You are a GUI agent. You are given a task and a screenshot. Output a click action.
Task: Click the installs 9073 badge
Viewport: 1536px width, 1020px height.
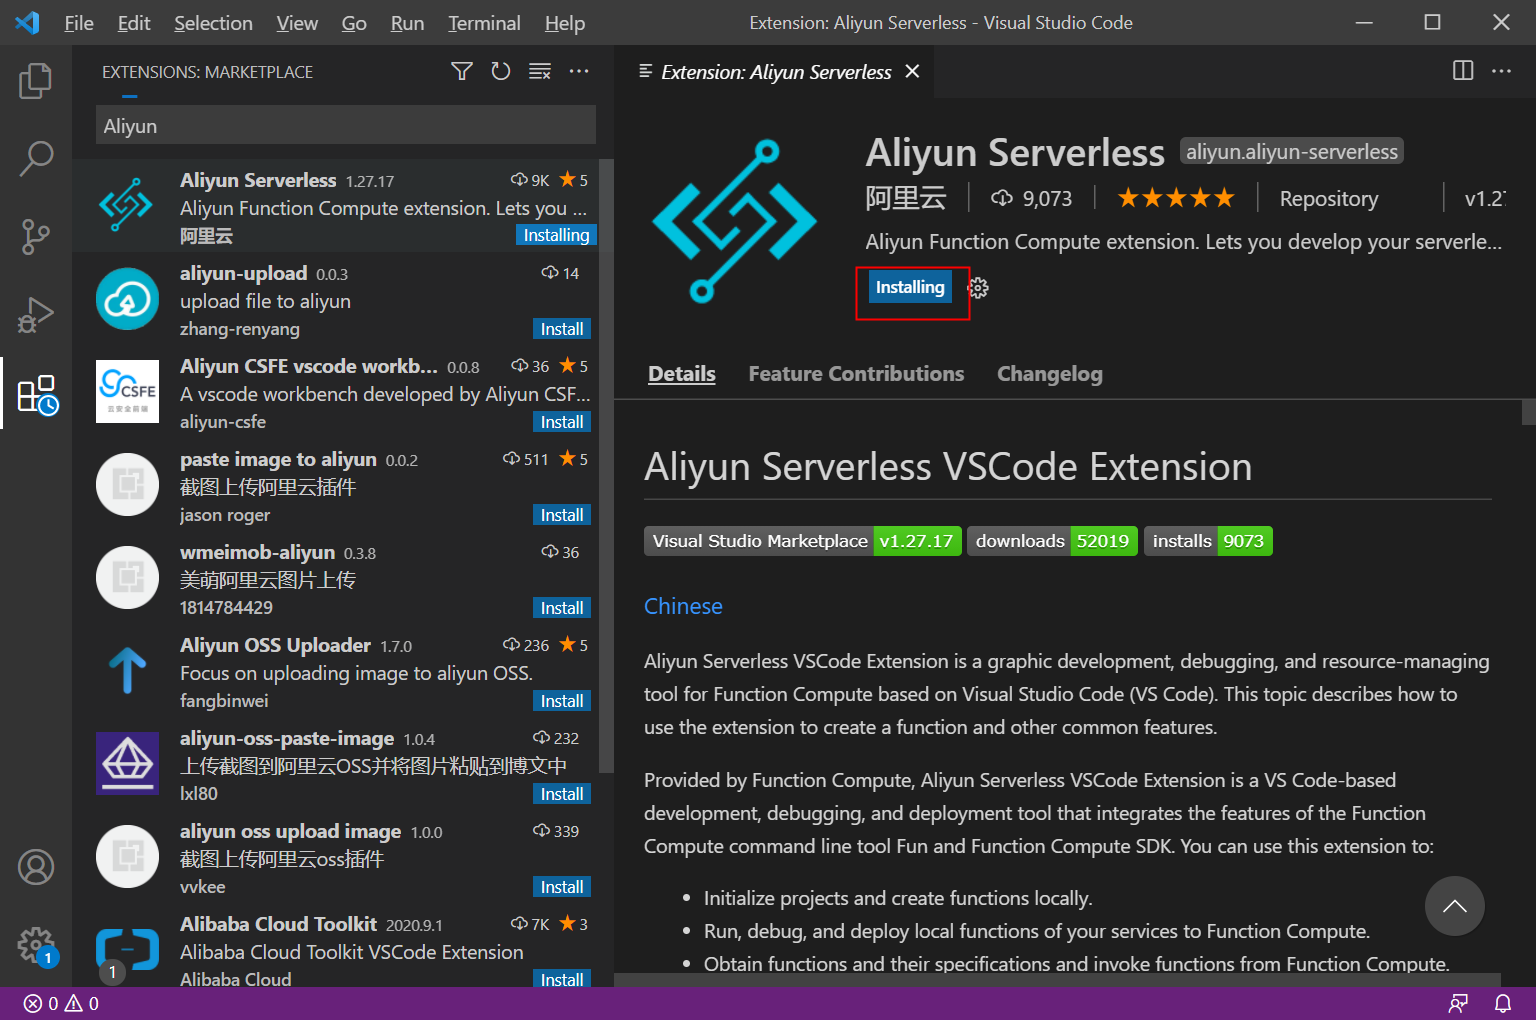(x=1208, y=541)
